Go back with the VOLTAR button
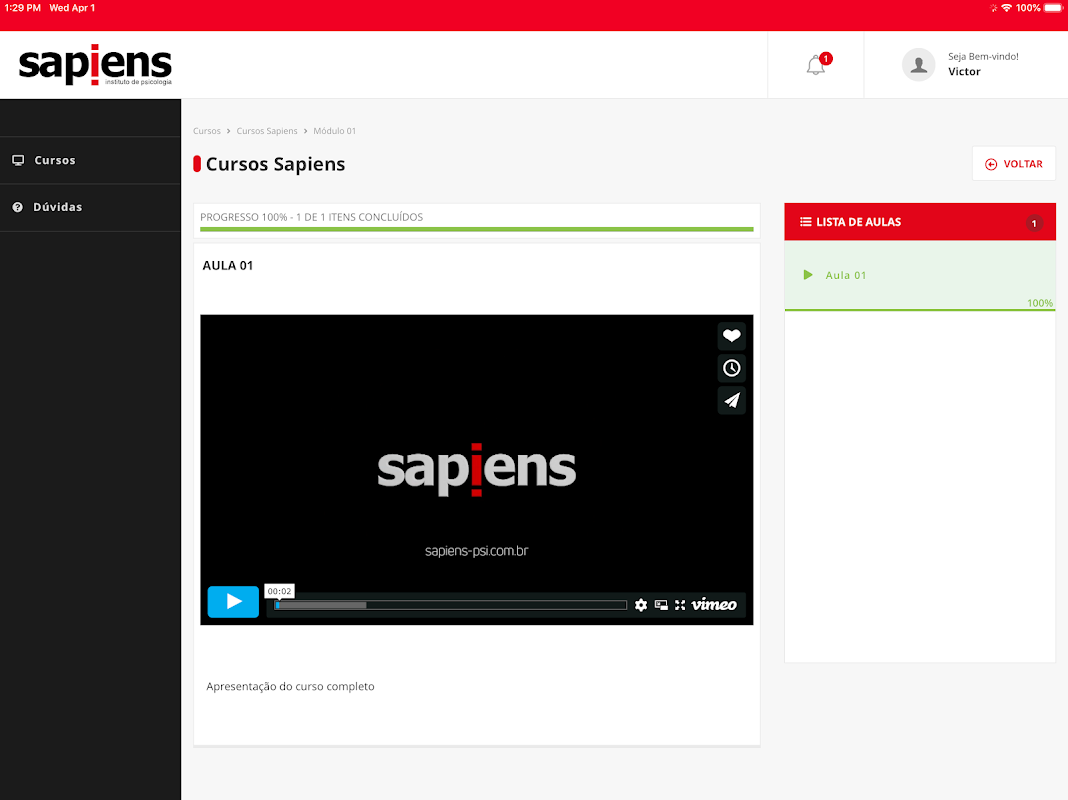The height and width of the screenshot is (800, 1068). pos(1014,164)
